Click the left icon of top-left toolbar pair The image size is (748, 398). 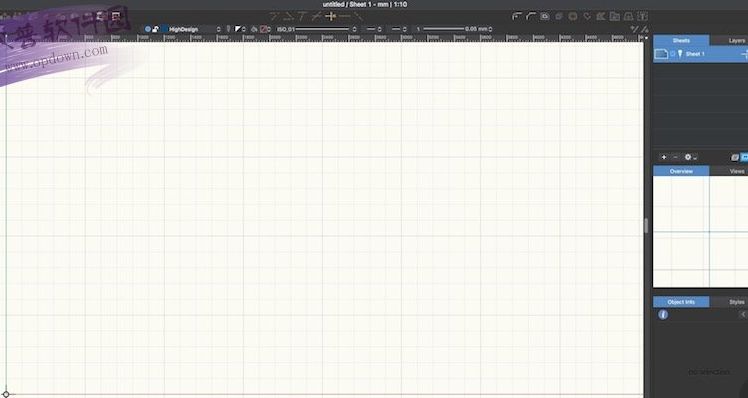click(x=101, y=16)
